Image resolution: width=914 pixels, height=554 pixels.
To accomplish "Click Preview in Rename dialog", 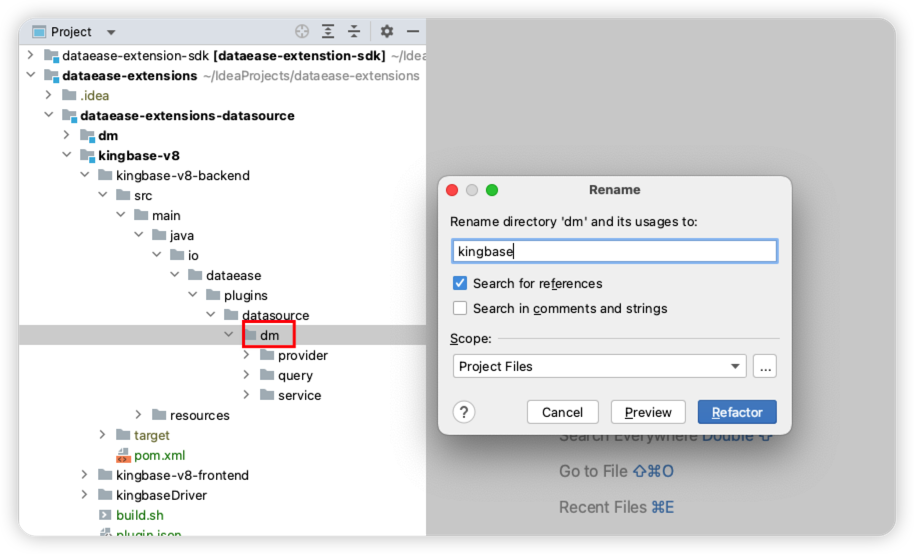I will coord(648,412).
